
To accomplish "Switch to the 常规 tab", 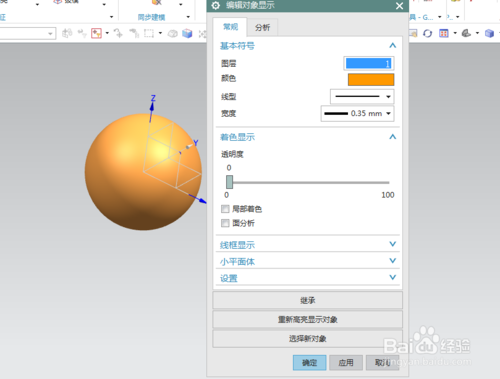I will pyautogui.click(x=230, y=27).
